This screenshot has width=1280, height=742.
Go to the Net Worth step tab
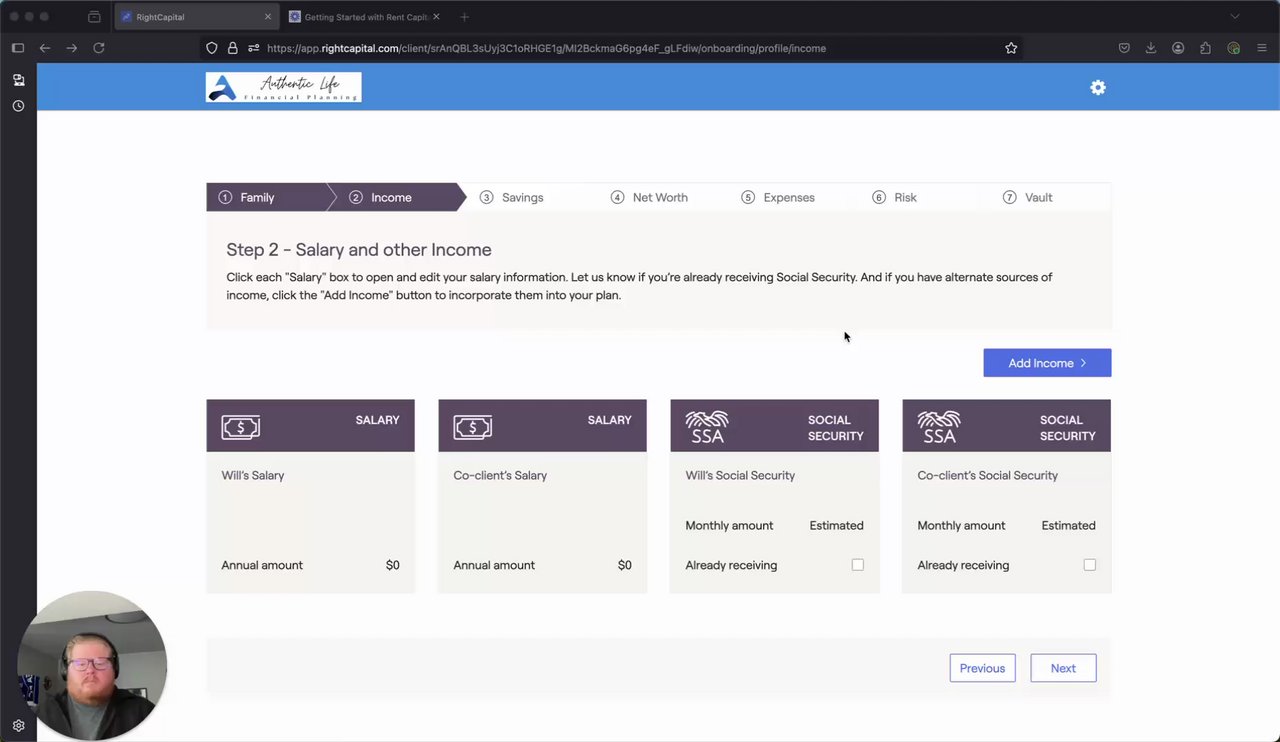[659, 198]
